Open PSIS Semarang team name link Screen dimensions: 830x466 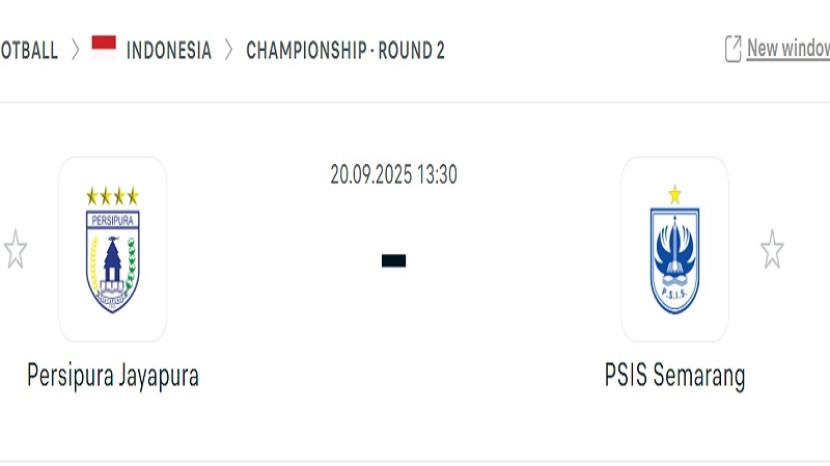coord(675,376)
